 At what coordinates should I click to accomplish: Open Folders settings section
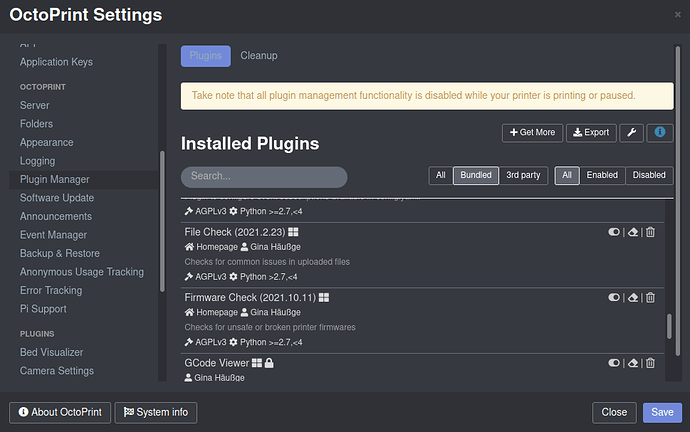[x=37, y=124]
